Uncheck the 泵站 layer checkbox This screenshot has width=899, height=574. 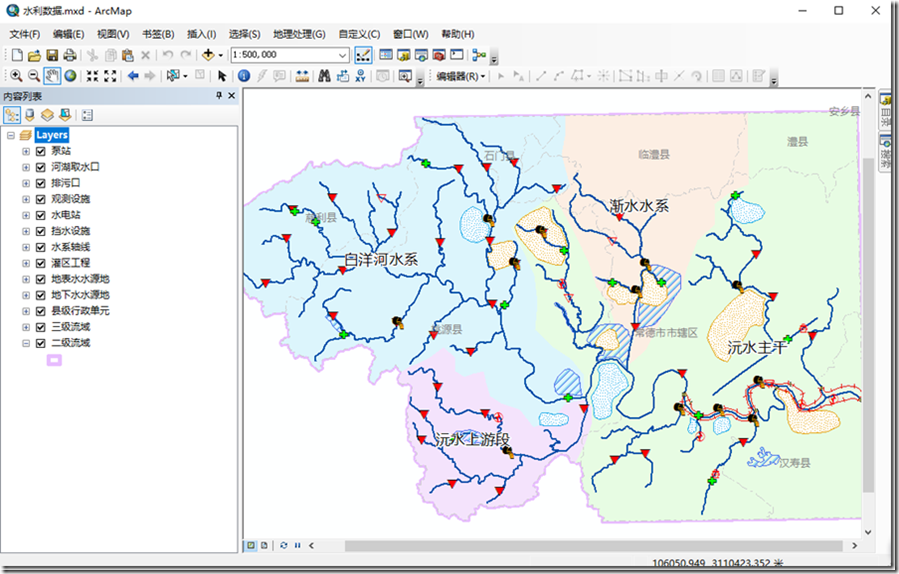coord(40,151)
